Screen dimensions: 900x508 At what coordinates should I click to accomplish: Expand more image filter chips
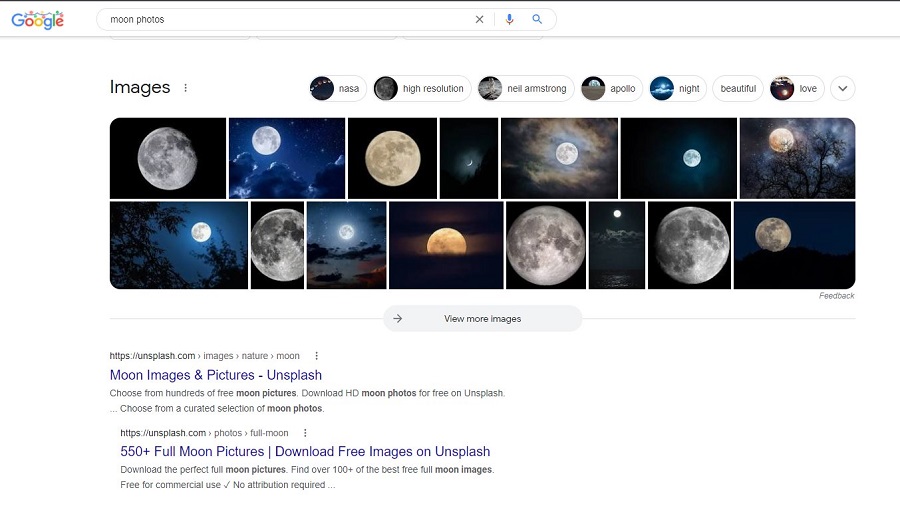pos(843,88)
